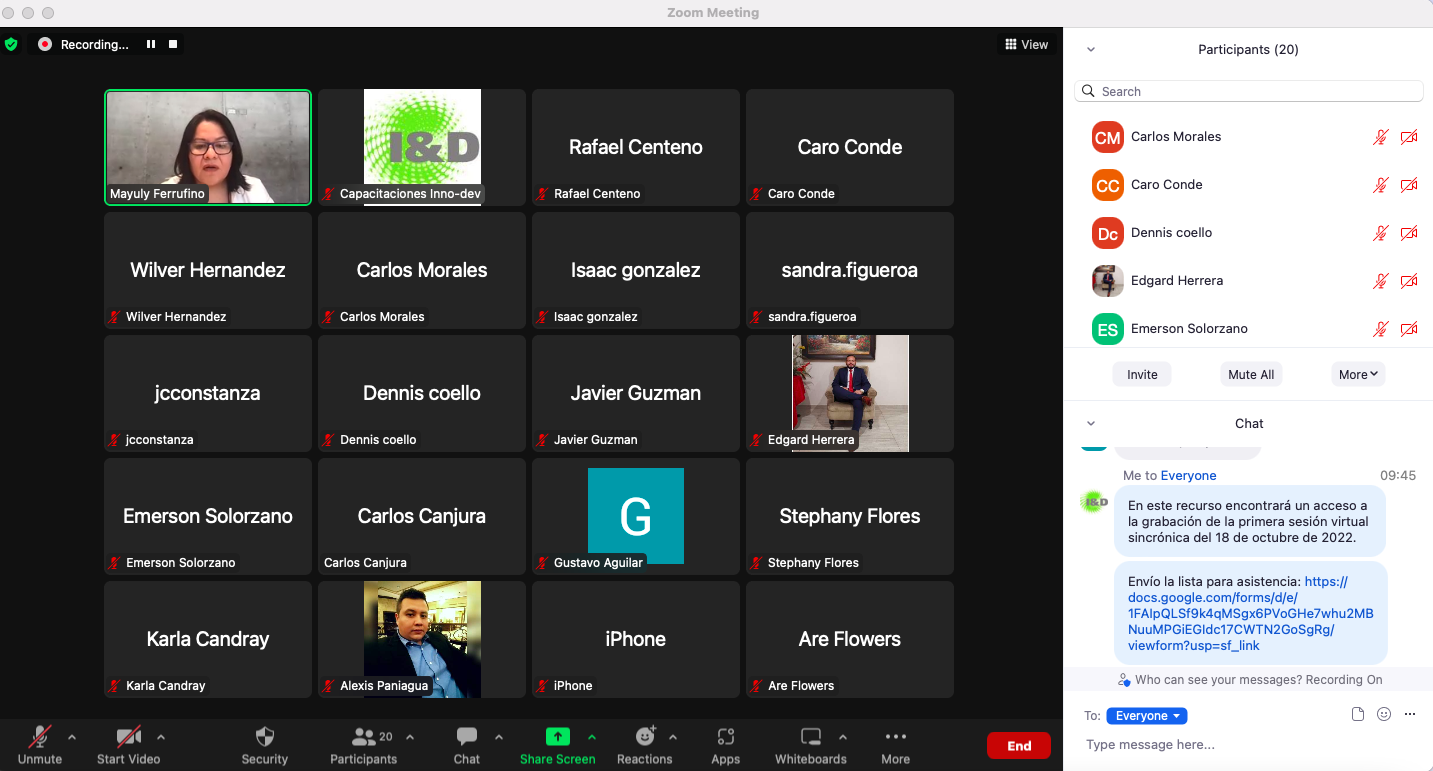The width and height of the screenshot is (1433, 771).
Task: Expand audio options arrow beside Unmute
Action: pyautogui.click(x=72, y=737)
